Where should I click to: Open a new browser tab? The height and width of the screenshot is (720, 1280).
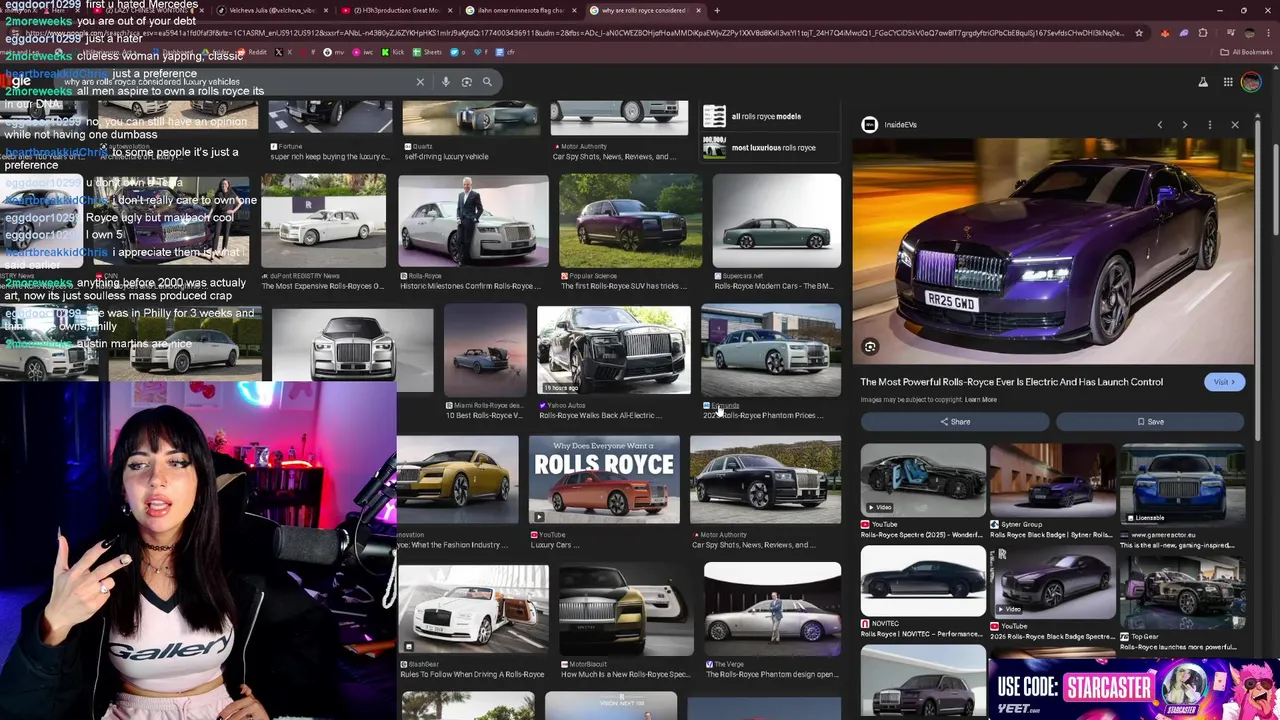716,10
